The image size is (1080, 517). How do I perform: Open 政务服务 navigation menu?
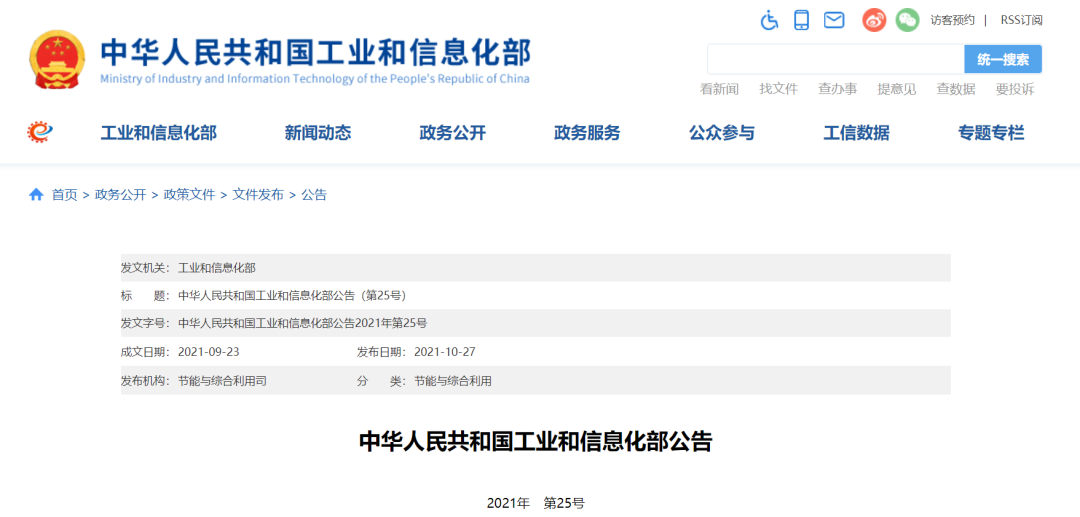click(587, 133)
